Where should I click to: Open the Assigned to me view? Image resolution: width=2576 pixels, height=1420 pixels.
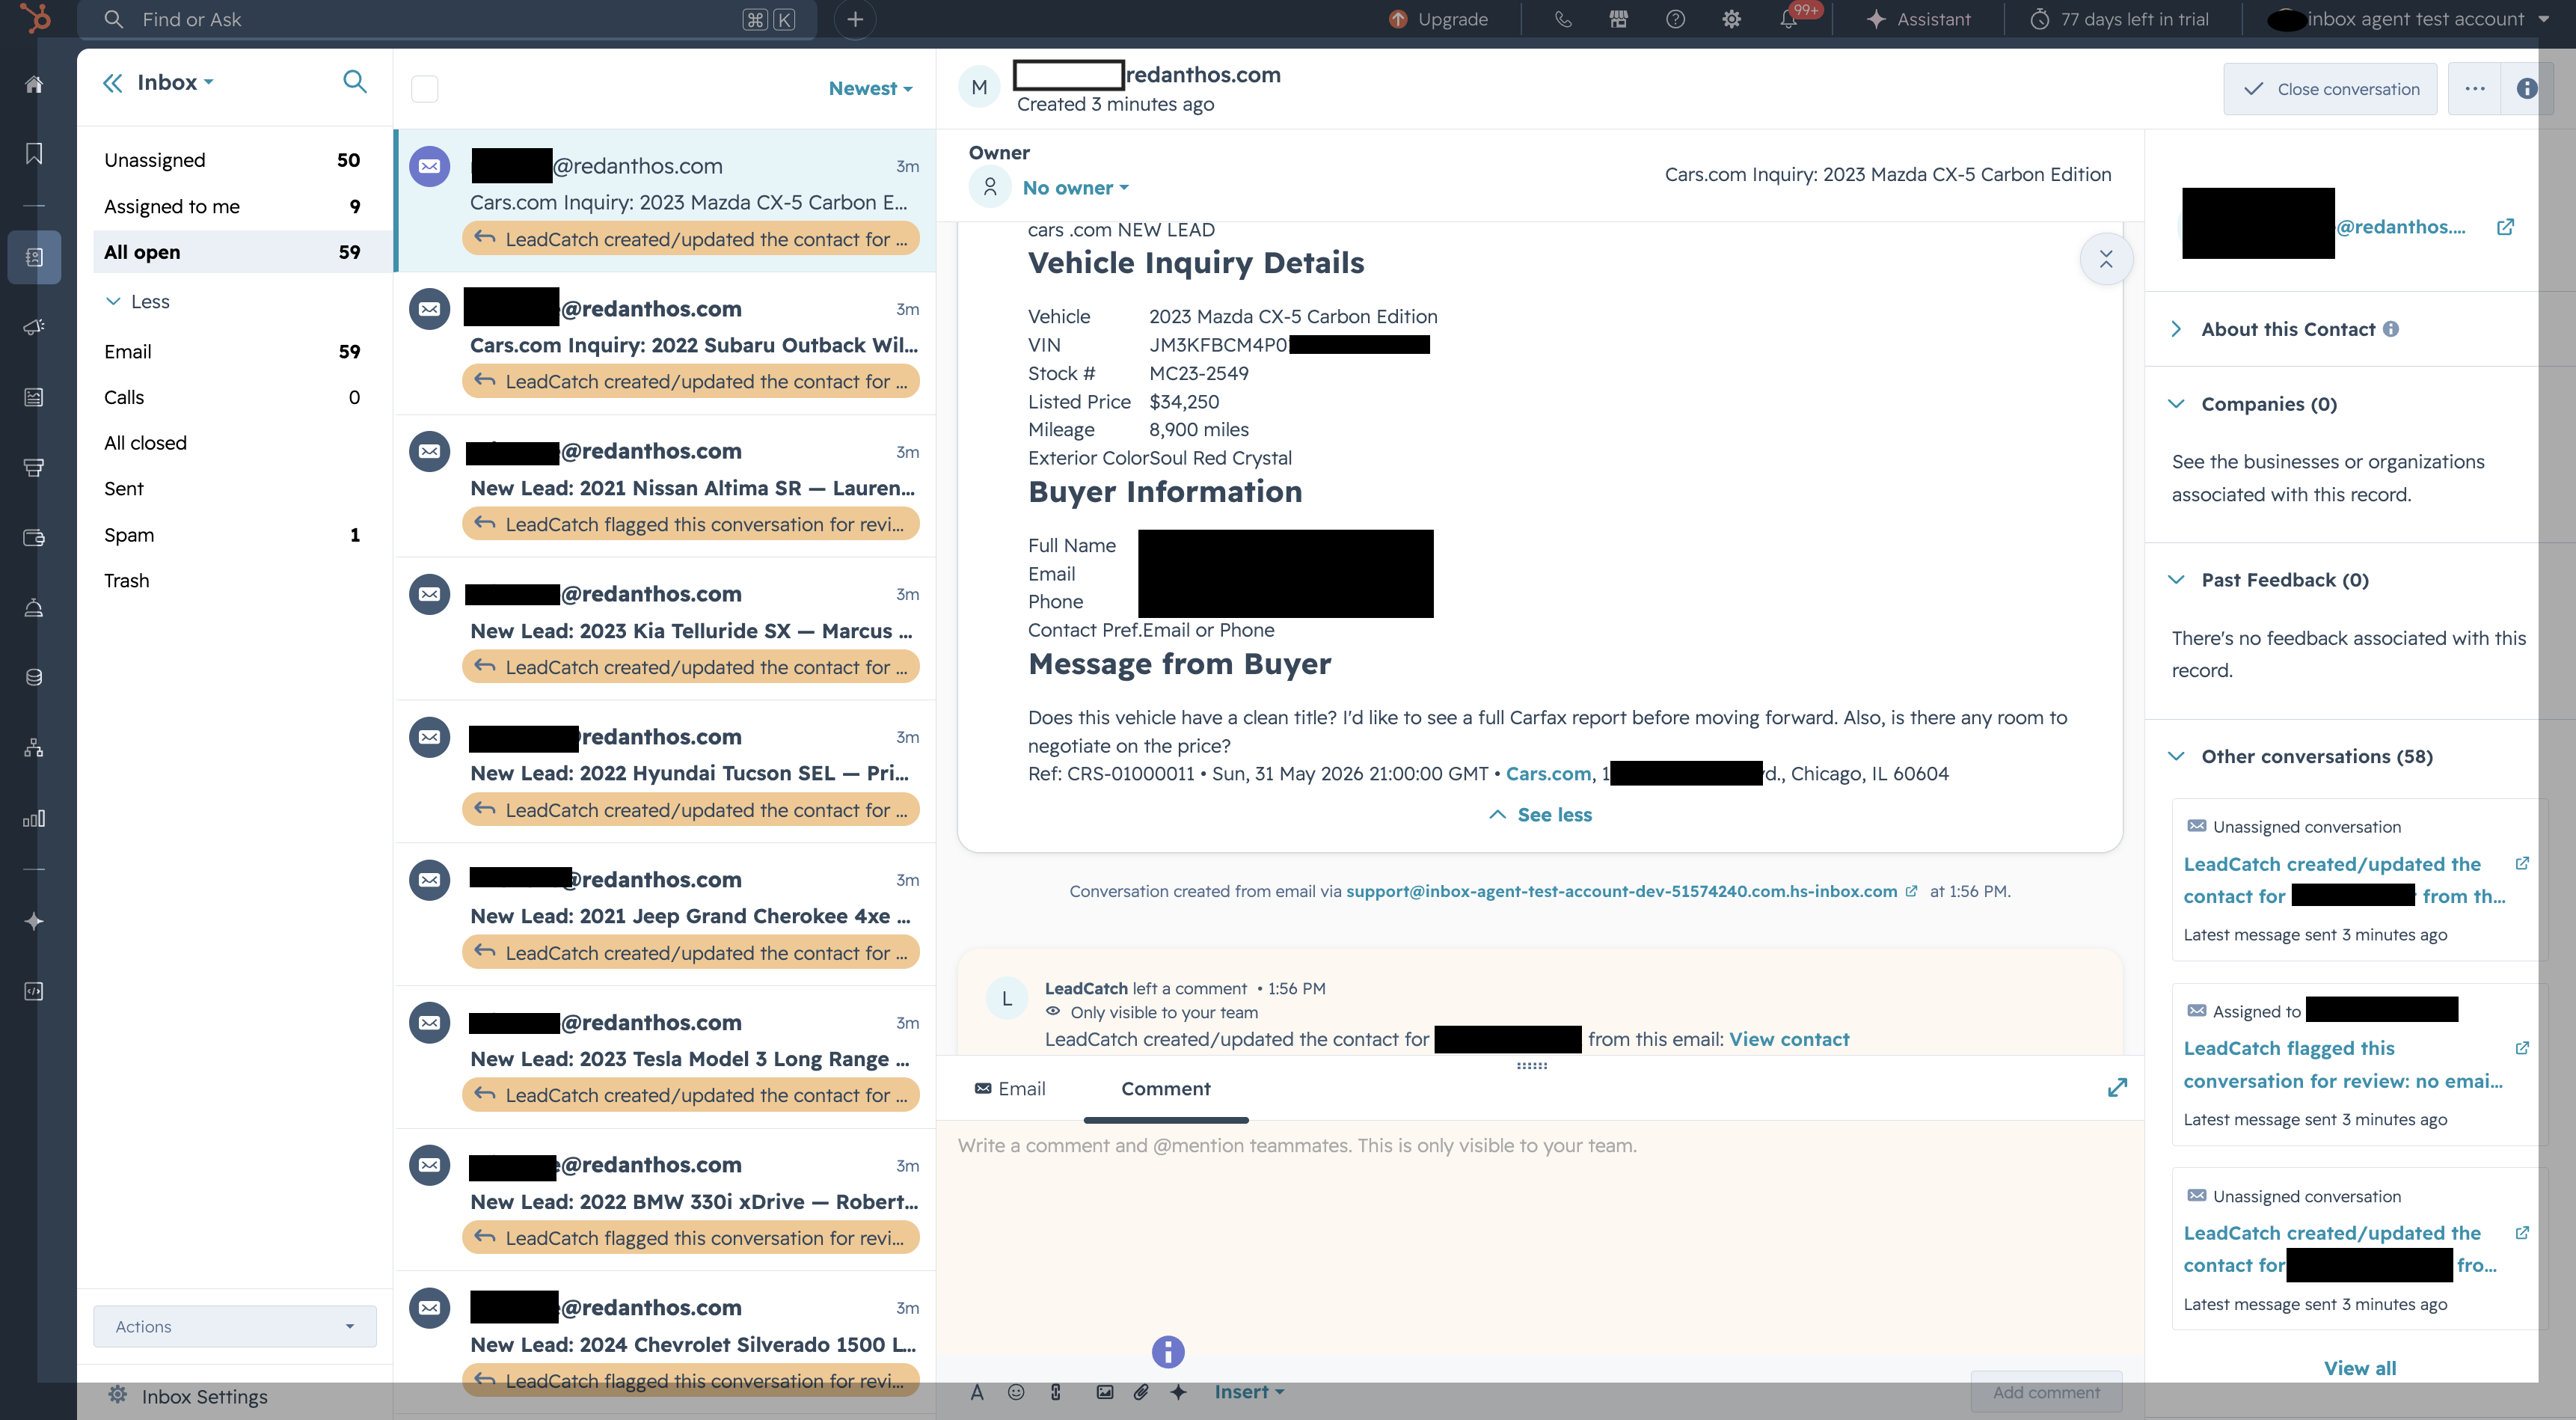pos(233,206)
